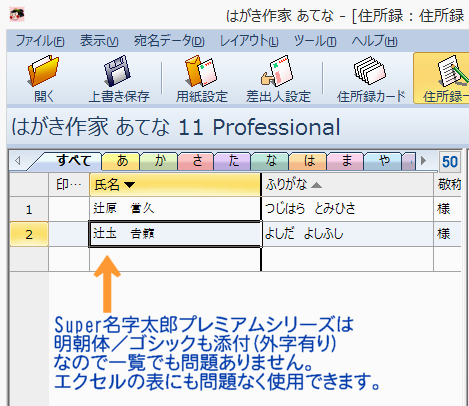Click the 敬称 column header
Screen dimensions: 469x406
pyautogui.click(x=448, y=184)
